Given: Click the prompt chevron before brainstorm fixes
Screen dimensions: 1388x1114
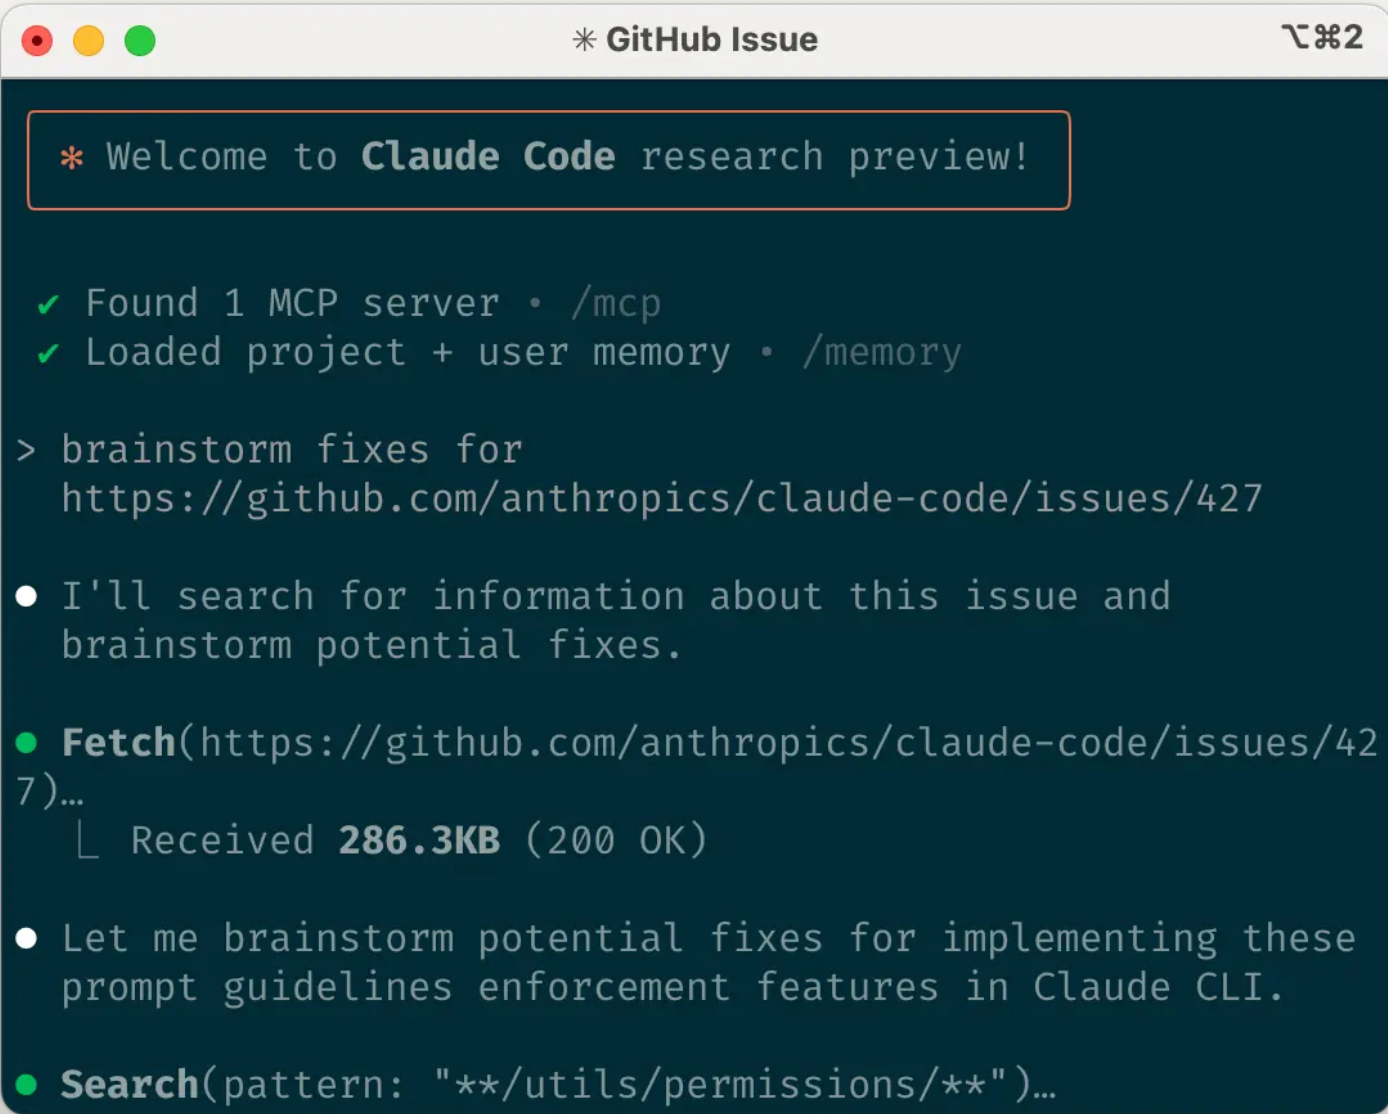Looking at the screenshot, I should coord(27,451).
